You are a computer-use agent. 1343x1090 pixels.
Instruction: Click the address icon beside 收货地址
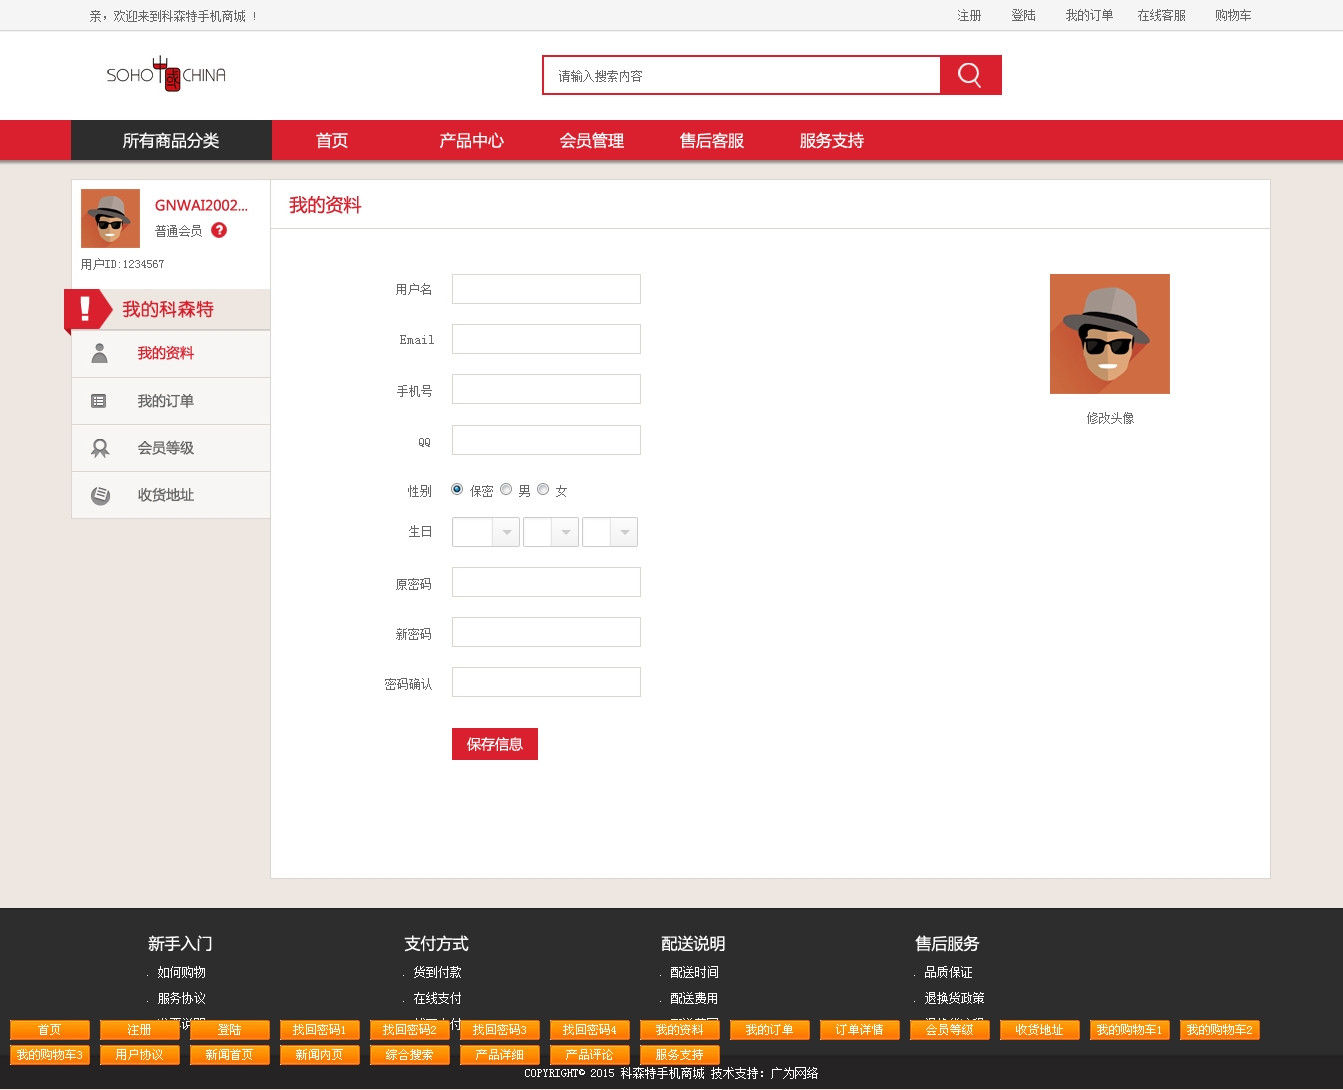click(x=100, y=495)
